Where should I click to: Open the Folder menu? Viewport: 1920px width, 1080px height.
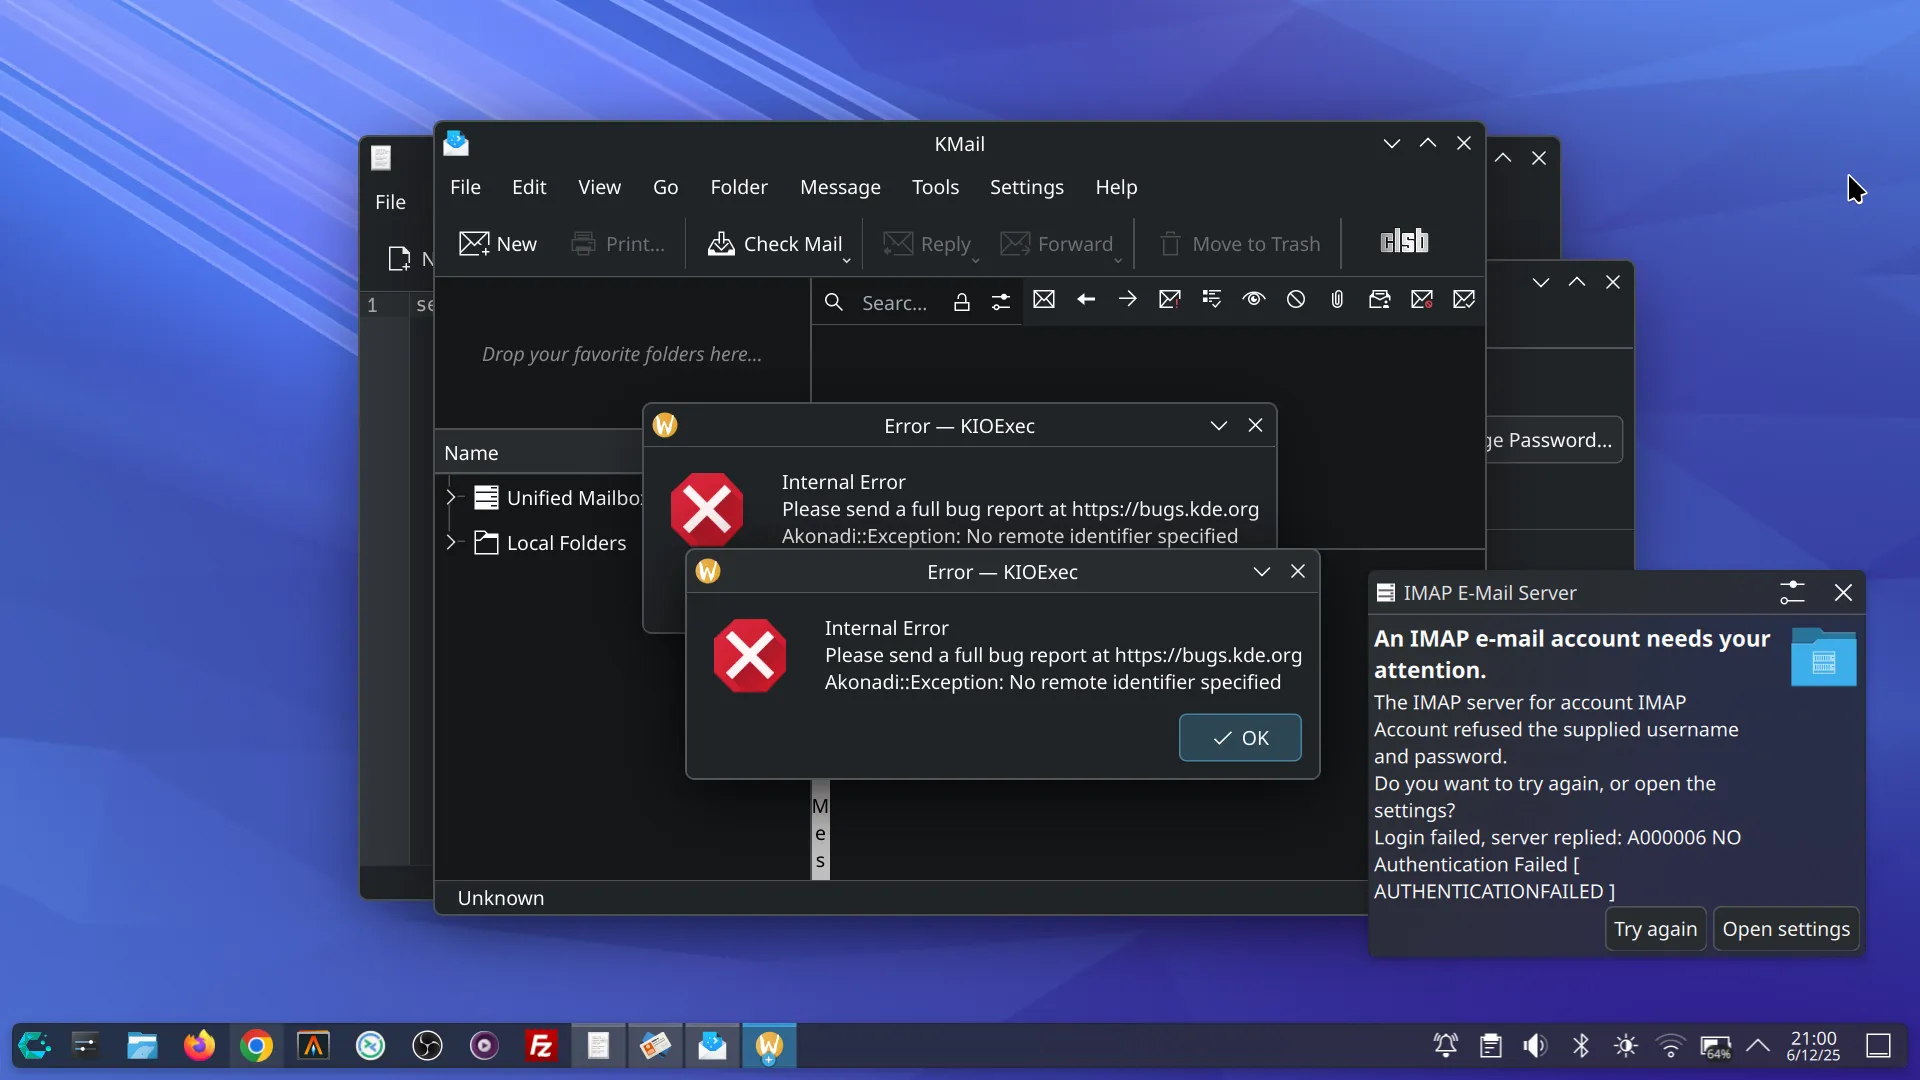point(738,187)
